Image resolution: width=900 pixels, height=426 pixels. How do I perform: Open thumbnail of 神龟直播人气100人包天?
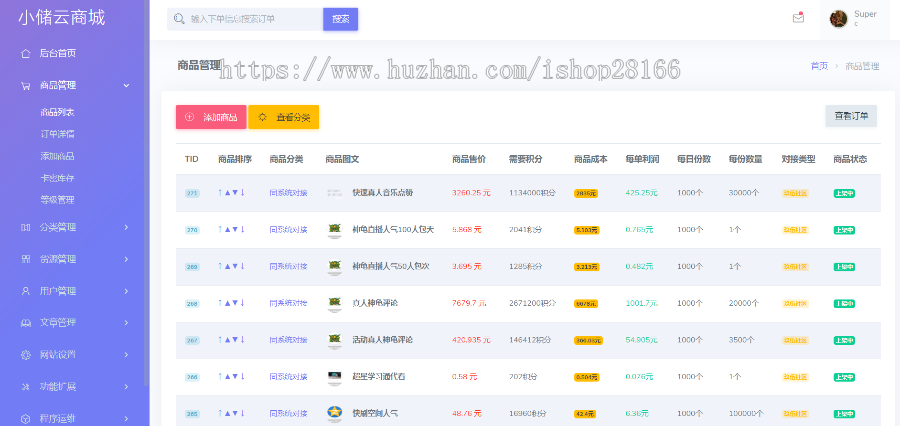[x=334, y=230]
